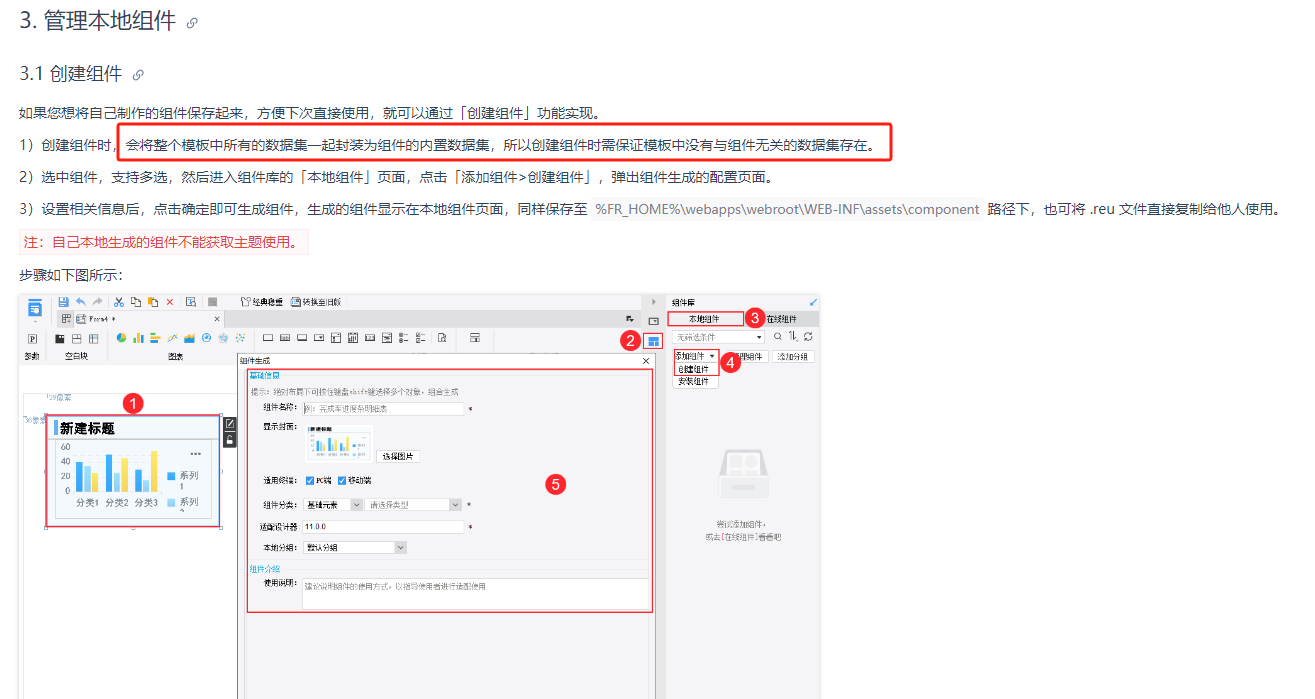Collapse the right panel arrow
This screenshot has height=699, width=1315.
653,301
